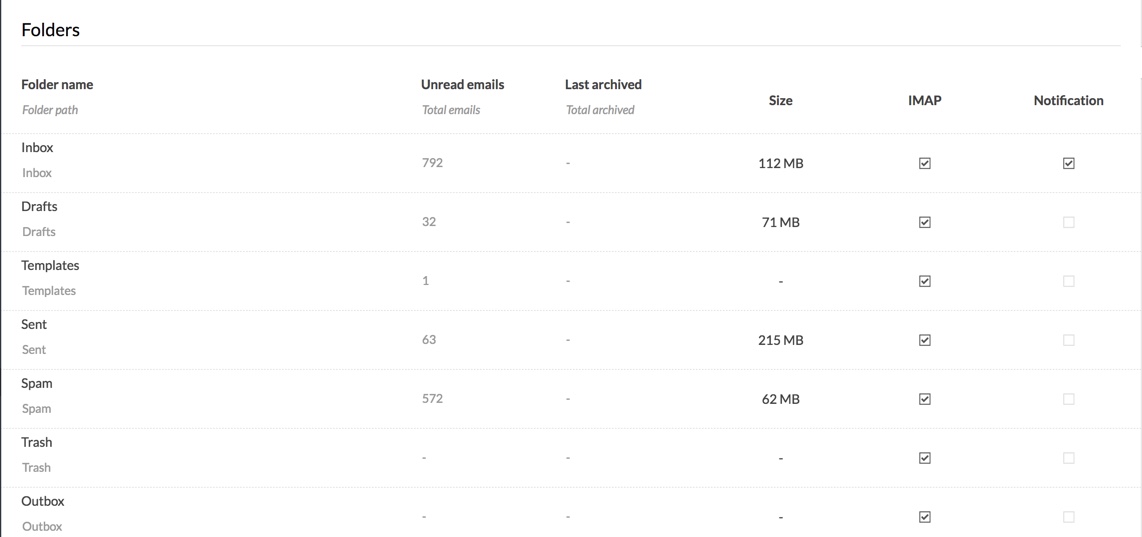Click the Folder name column header

point(57,85)
